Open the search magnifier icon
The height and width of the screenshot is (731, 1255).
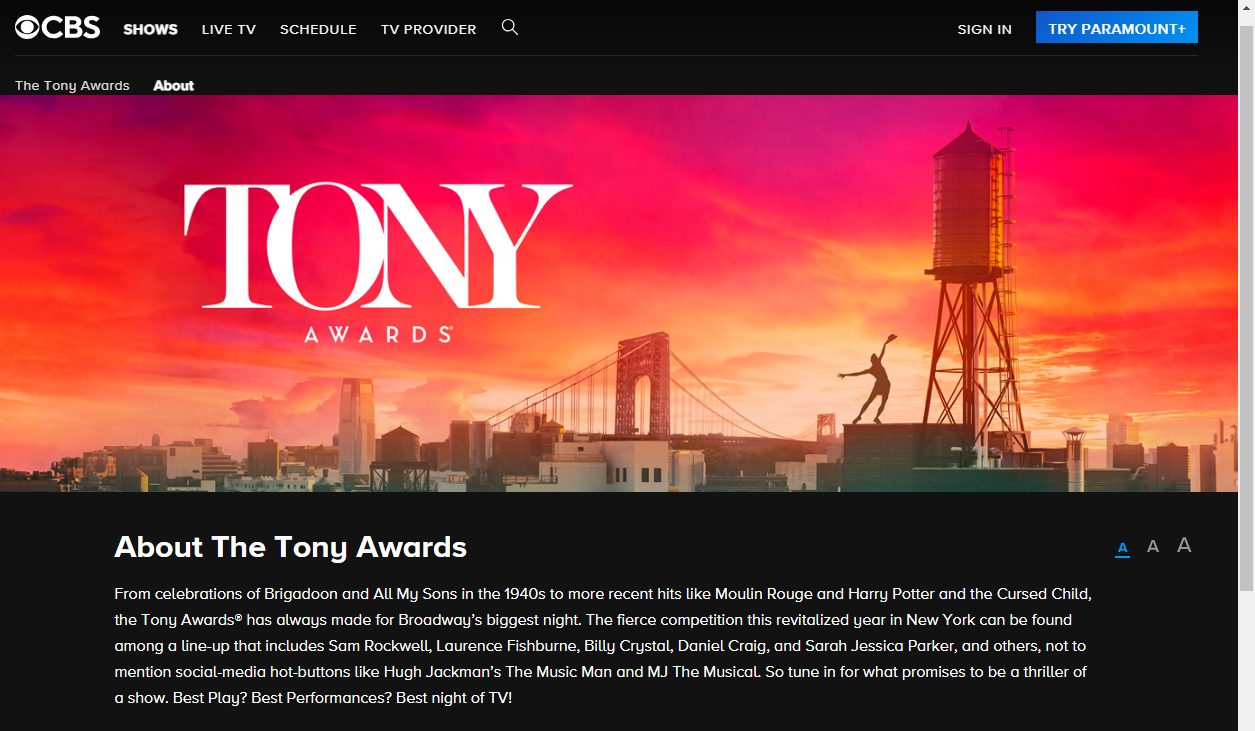click(x=510, y=27)
